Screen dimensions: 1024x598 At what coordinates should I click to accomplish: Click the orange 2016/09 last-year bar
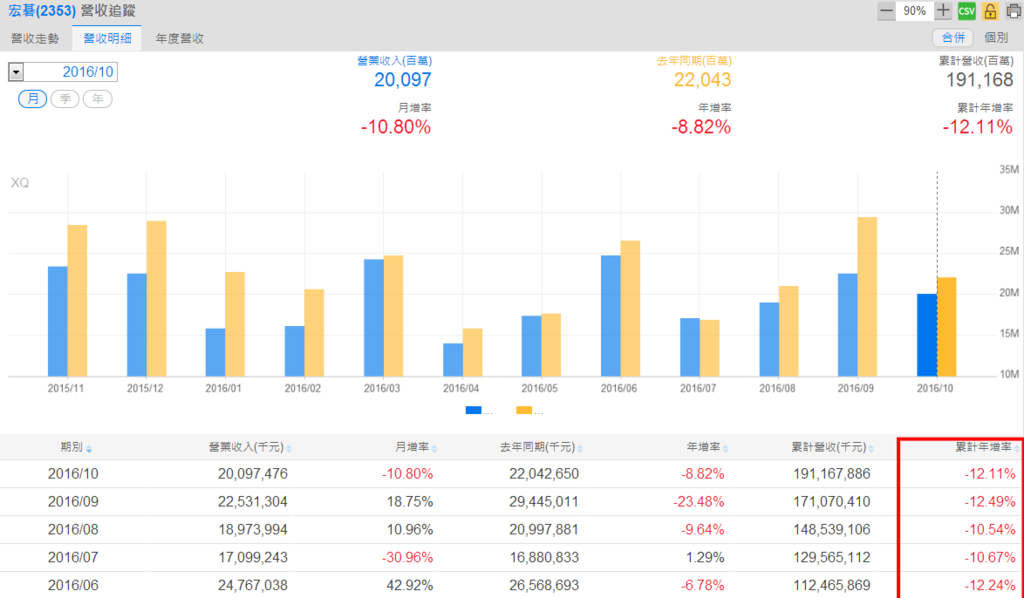point(867,297)
